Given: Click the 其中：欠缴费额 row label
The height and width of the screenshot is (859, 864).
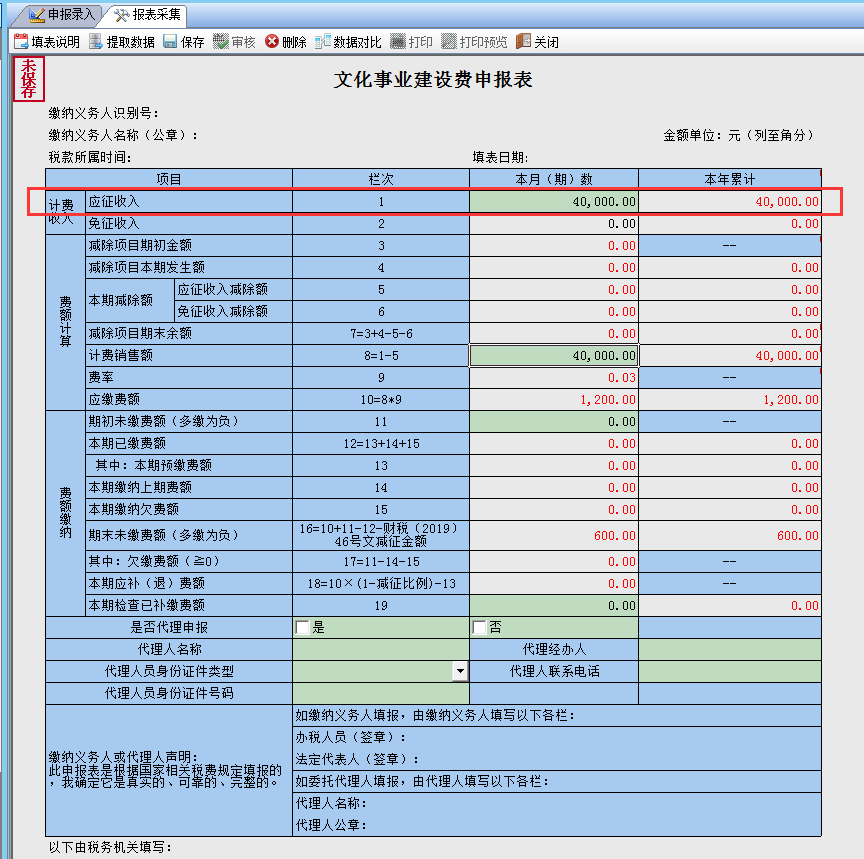Looking at the screenshot, I should click(x=154, y=561).
